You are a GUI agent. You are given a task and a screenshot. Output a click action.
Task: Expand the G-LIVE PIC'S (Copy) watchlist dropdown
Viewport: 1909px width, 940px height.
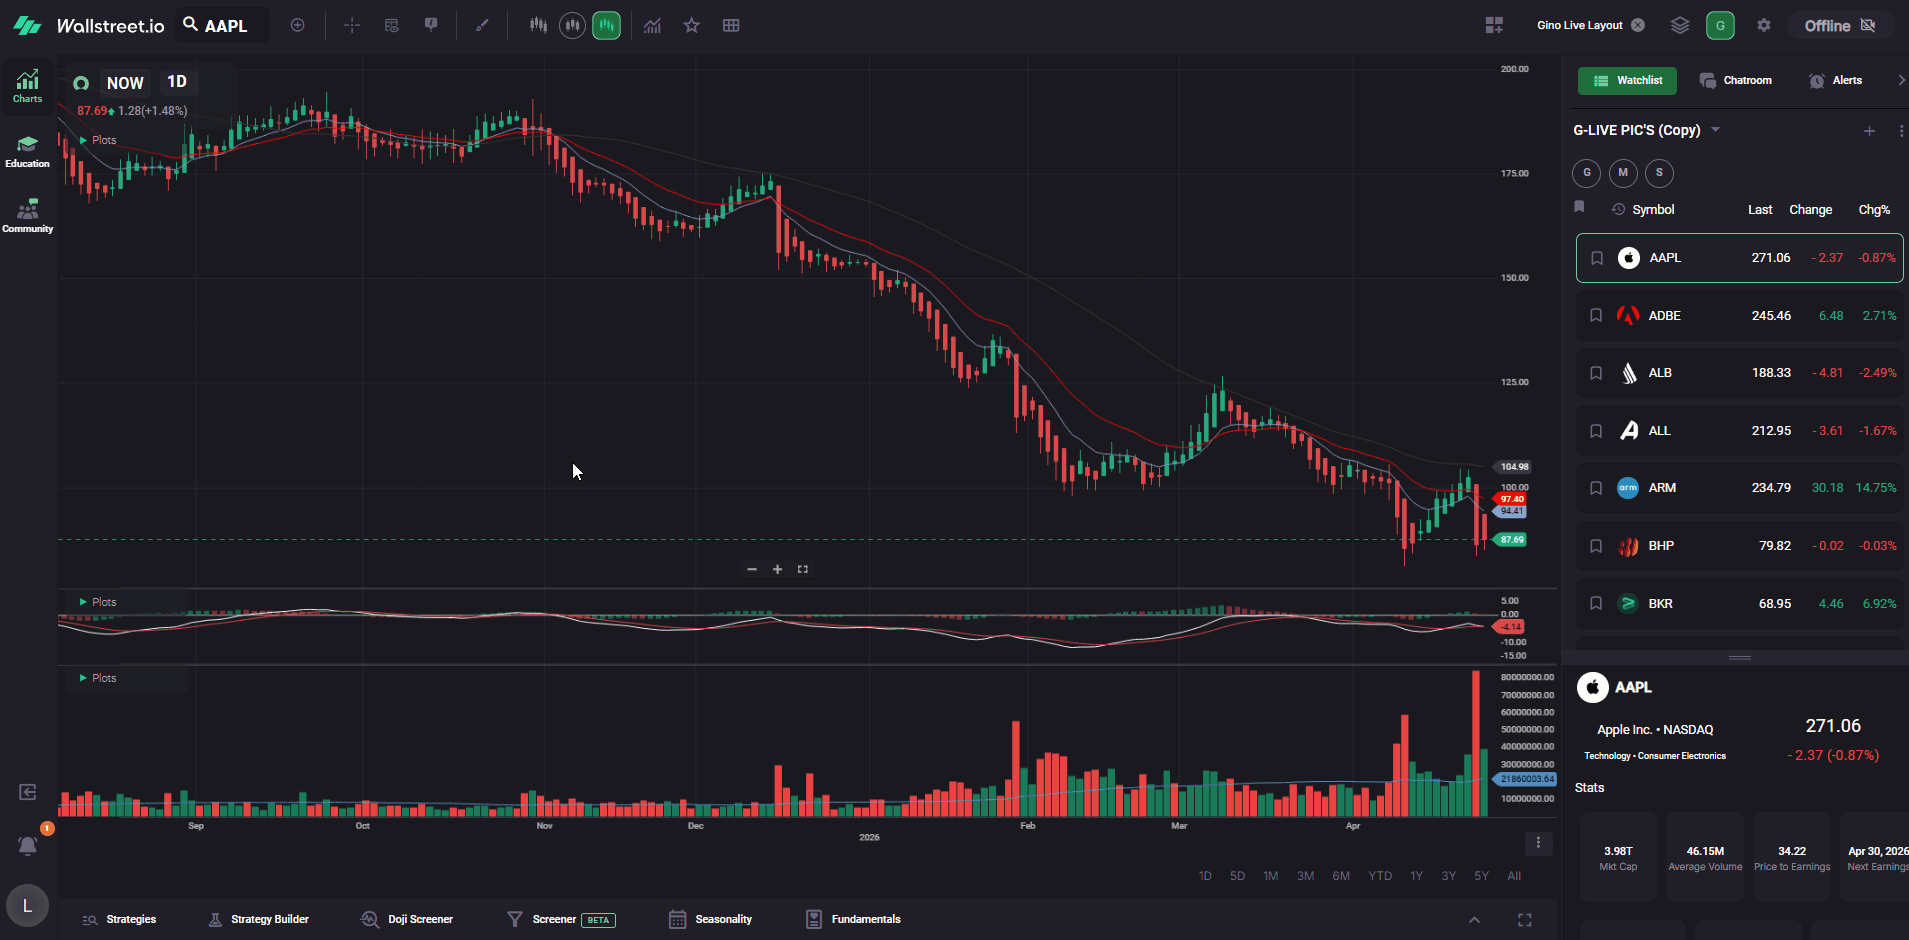(1716, 130)
